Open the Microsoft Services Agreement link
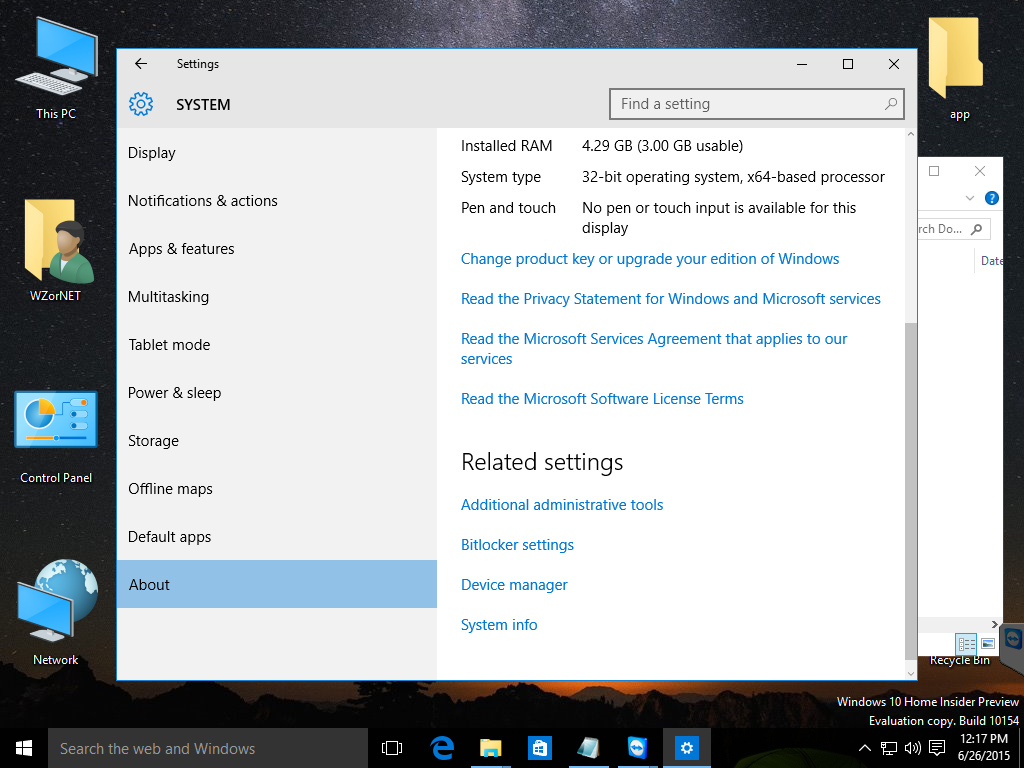The width and height of the screenshot is (1024, 768). coord(654,349)
